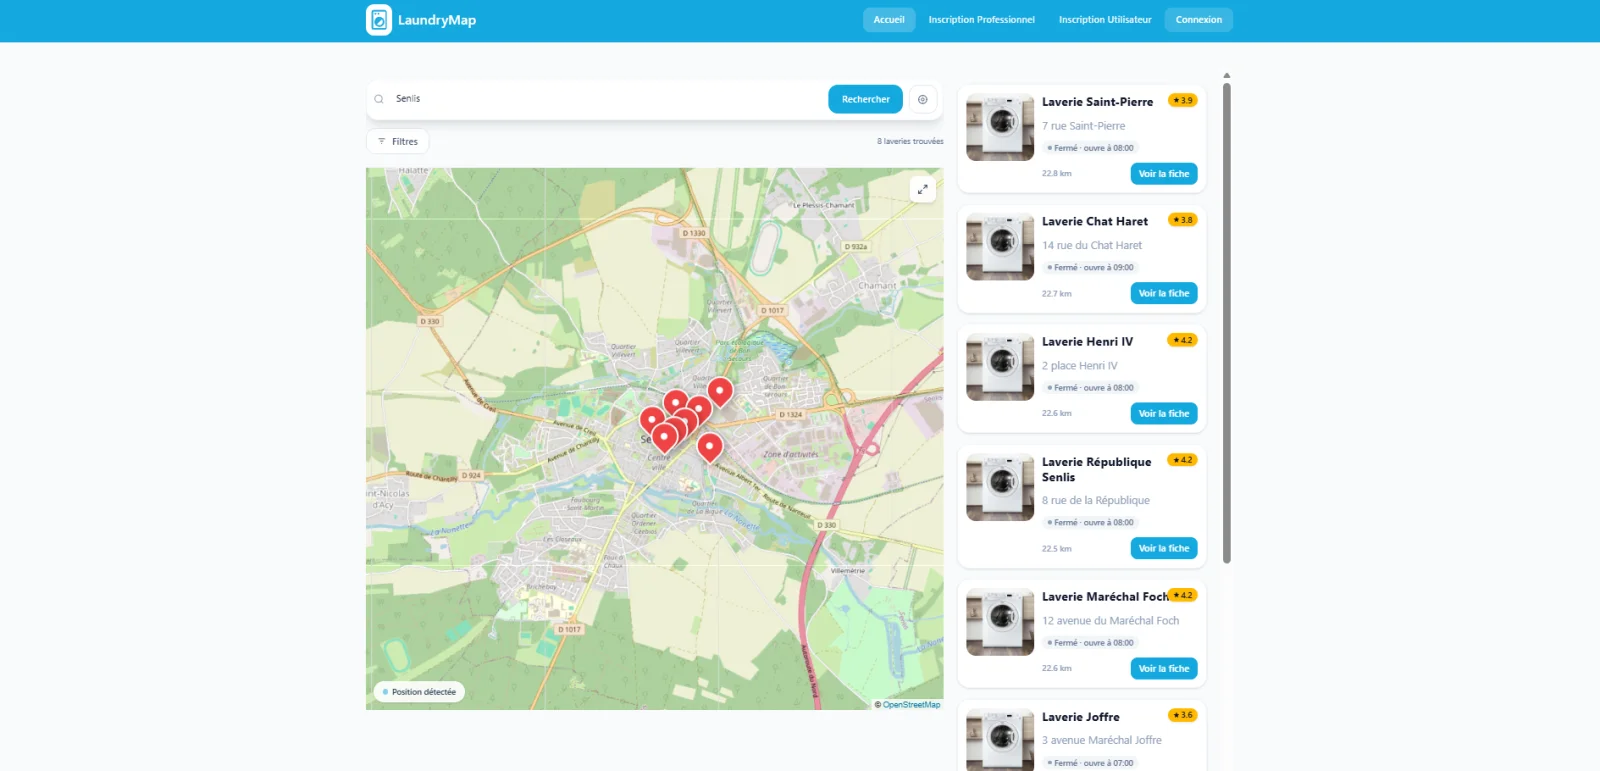The width and height of the screenshot is (1600, 771).
Task: View the fiche for Laverie Saint-Pierre
Action: [x=1164, y=174]
